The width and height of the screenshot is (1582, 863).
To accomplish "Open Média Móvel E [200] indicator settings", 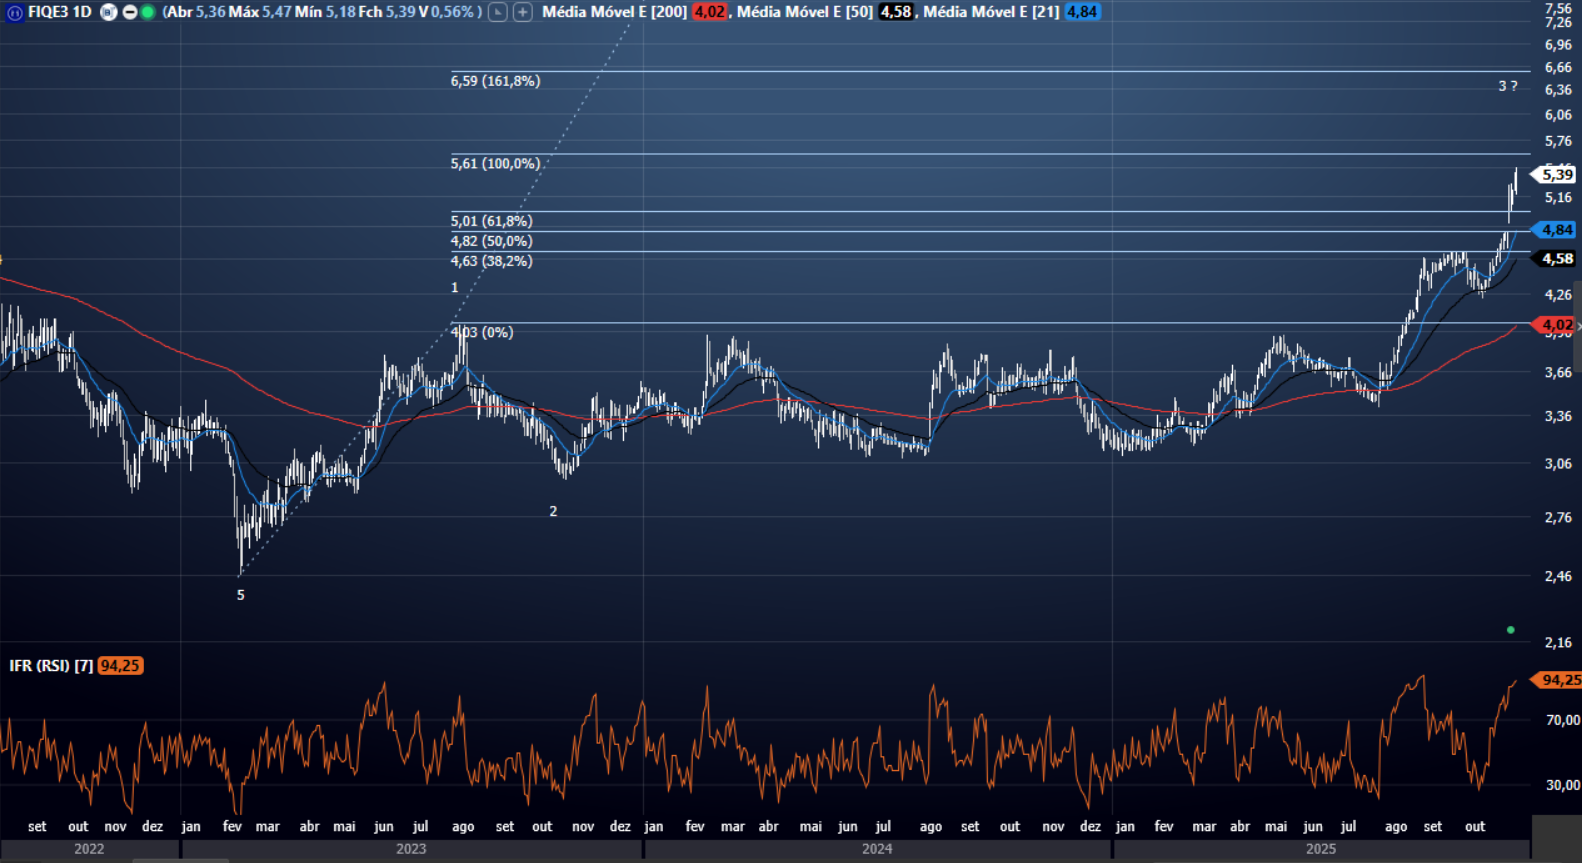I will point(614,12).
